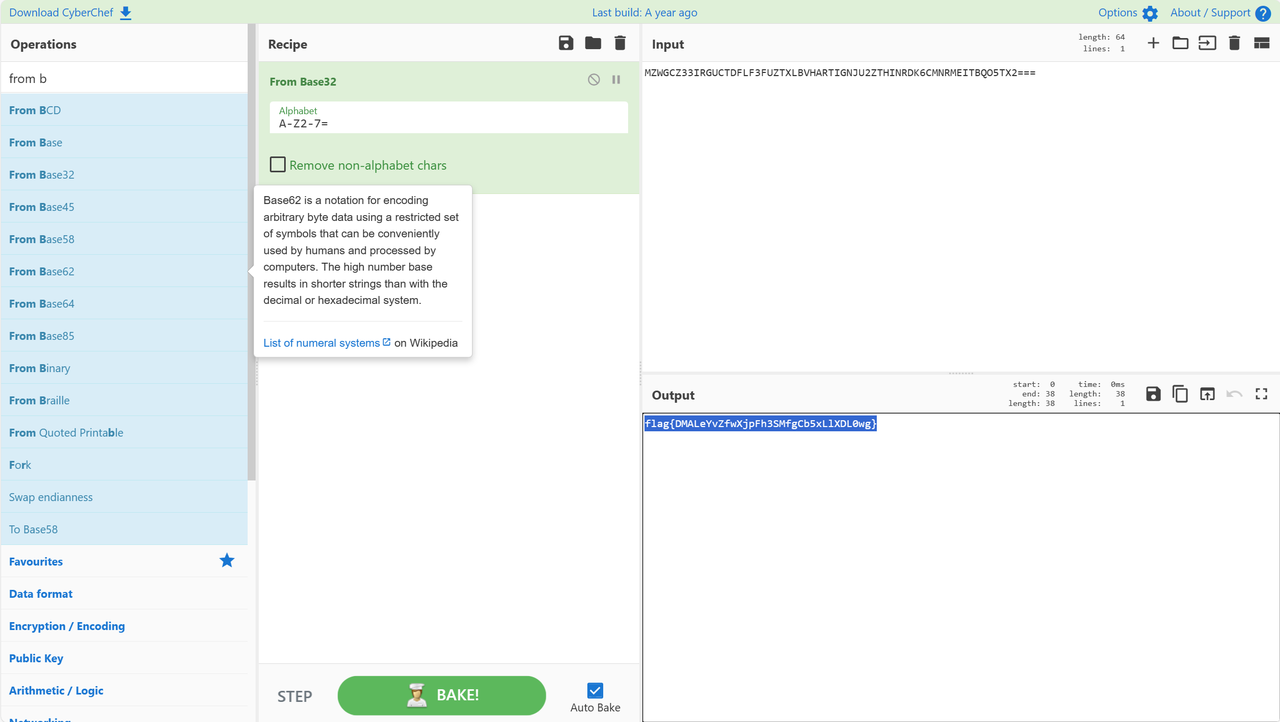Reset input pane layout
This screenshot has width=1280, height=722.
[x=1261, y=43]
